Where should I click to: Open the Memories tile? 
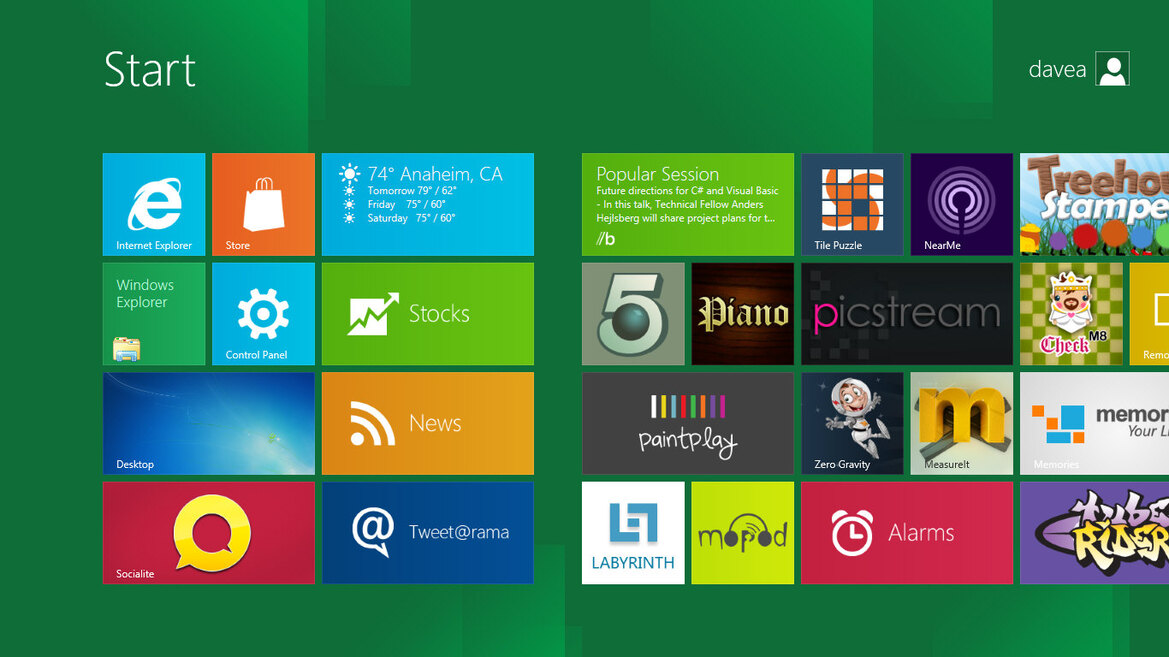click(1094, 424)
